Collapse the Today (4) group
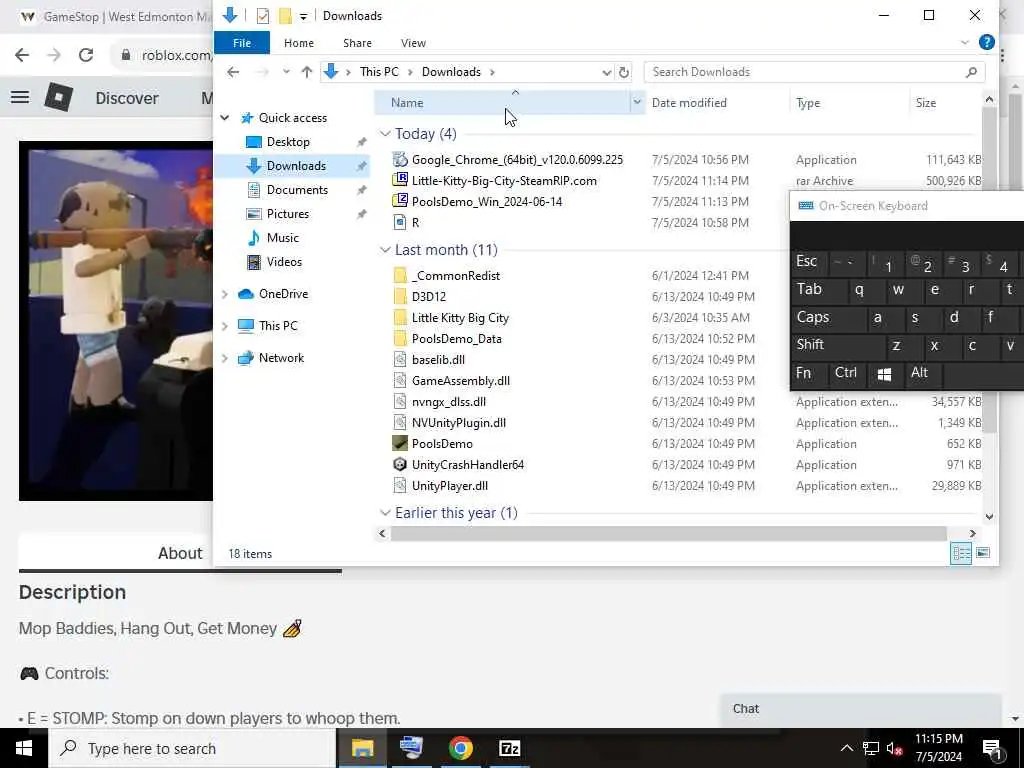The height and width of the screenshot is (768, 1024). click(x=385, y=134)
